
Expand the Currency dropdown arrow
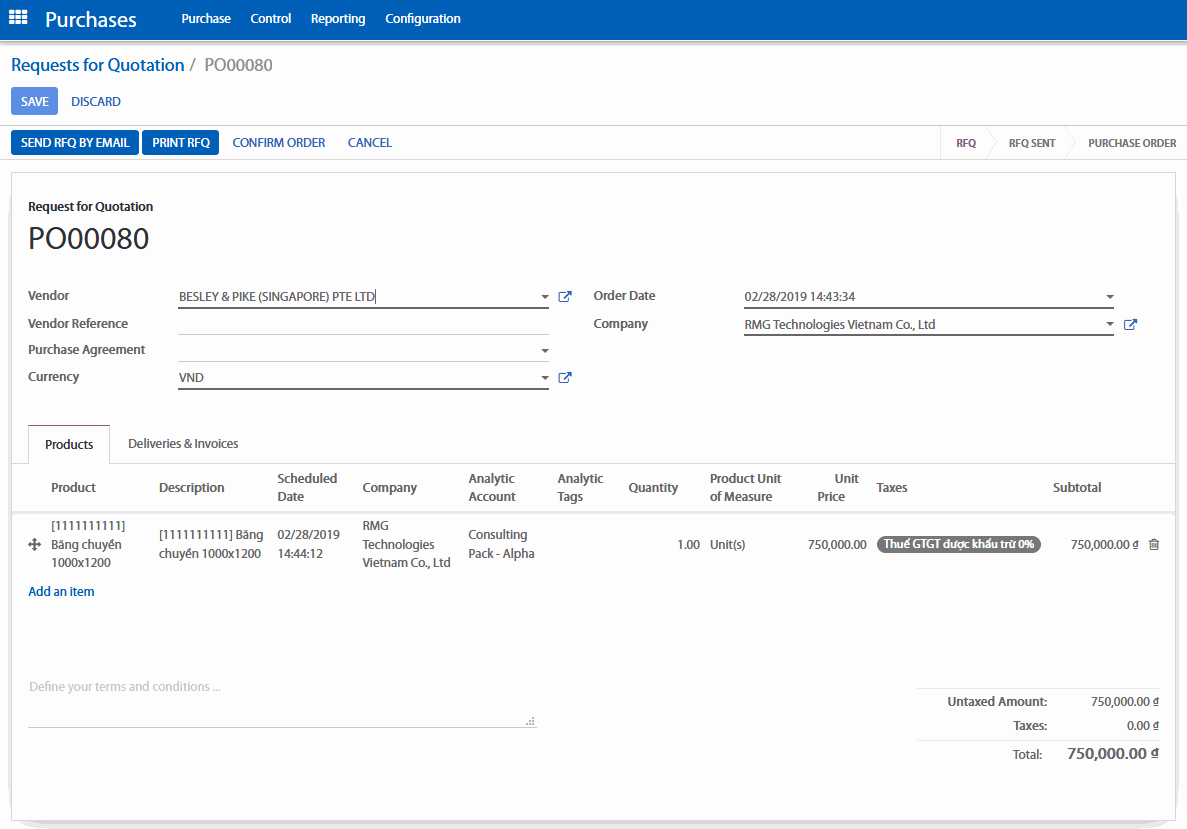544,378
